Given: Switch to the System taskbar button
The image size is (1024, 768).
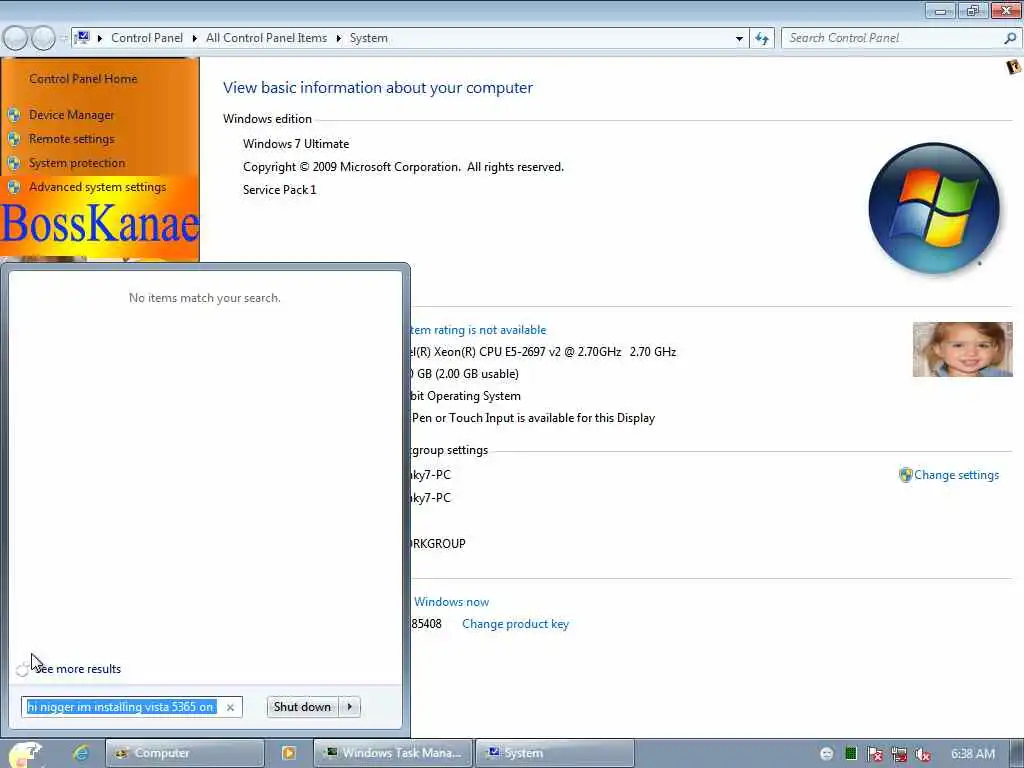Looking at the screenshot, I should (555, 753).
